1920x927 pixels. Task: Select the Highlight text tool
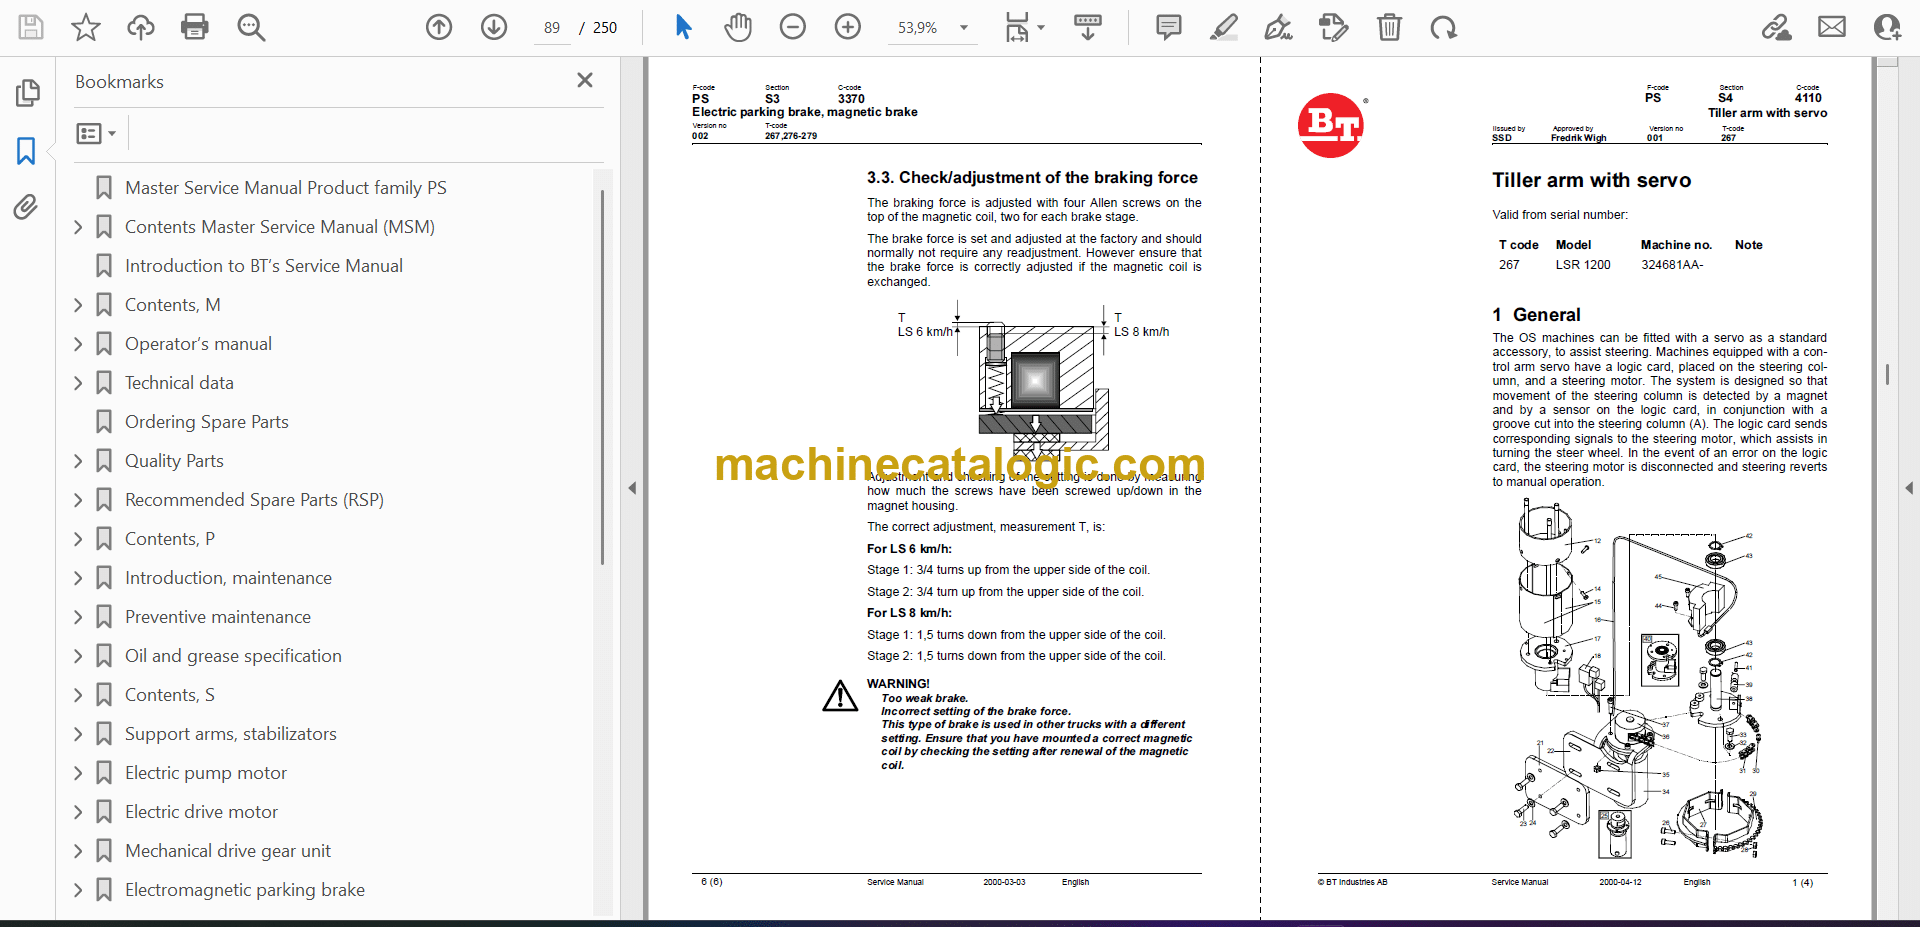tap(1223, 27)
